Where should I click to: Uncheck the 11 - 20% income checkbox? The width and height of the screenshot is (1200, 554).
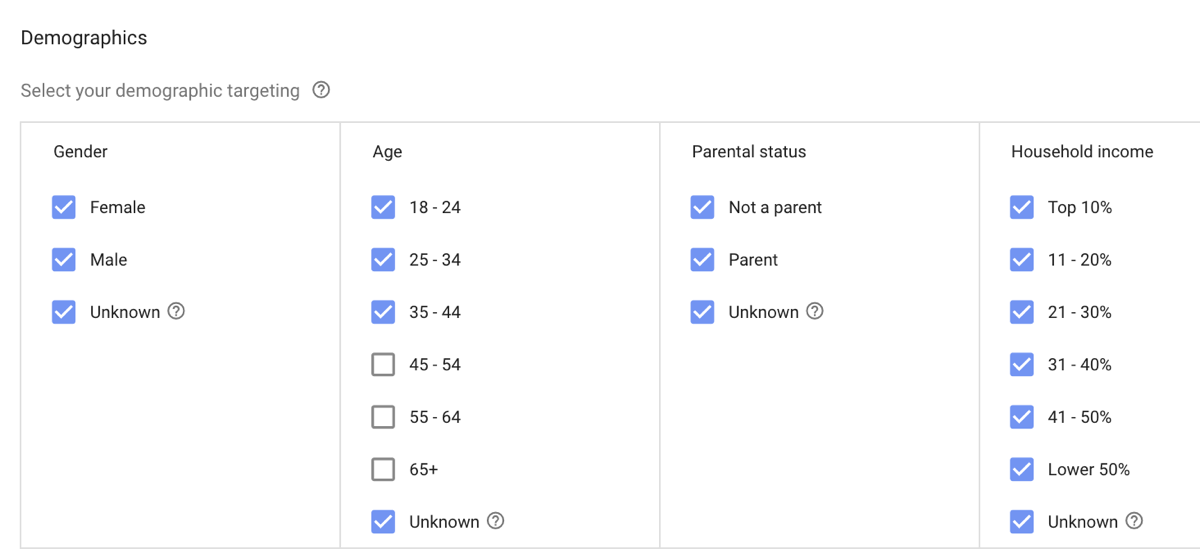[x=1022, y=259]
